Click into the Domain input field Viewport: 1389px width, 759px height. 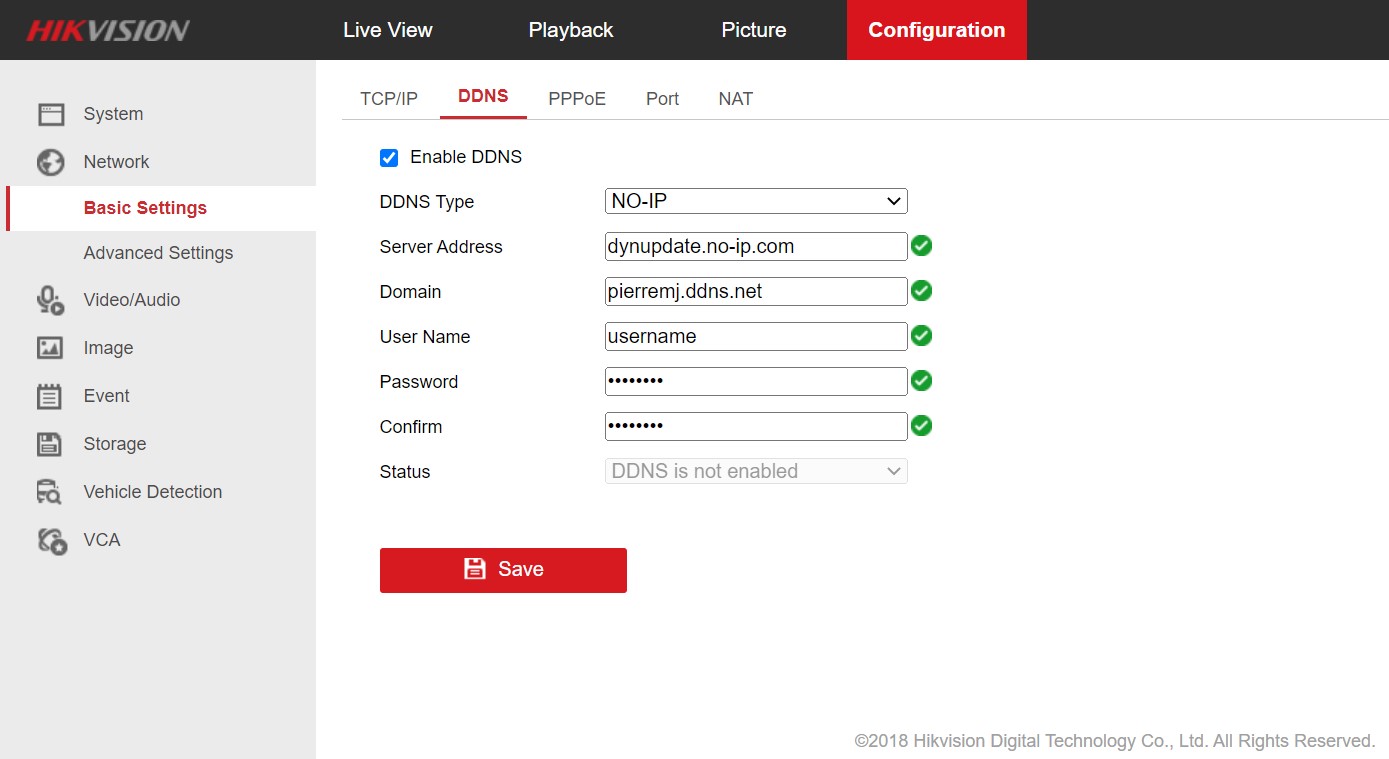[755, 291]
